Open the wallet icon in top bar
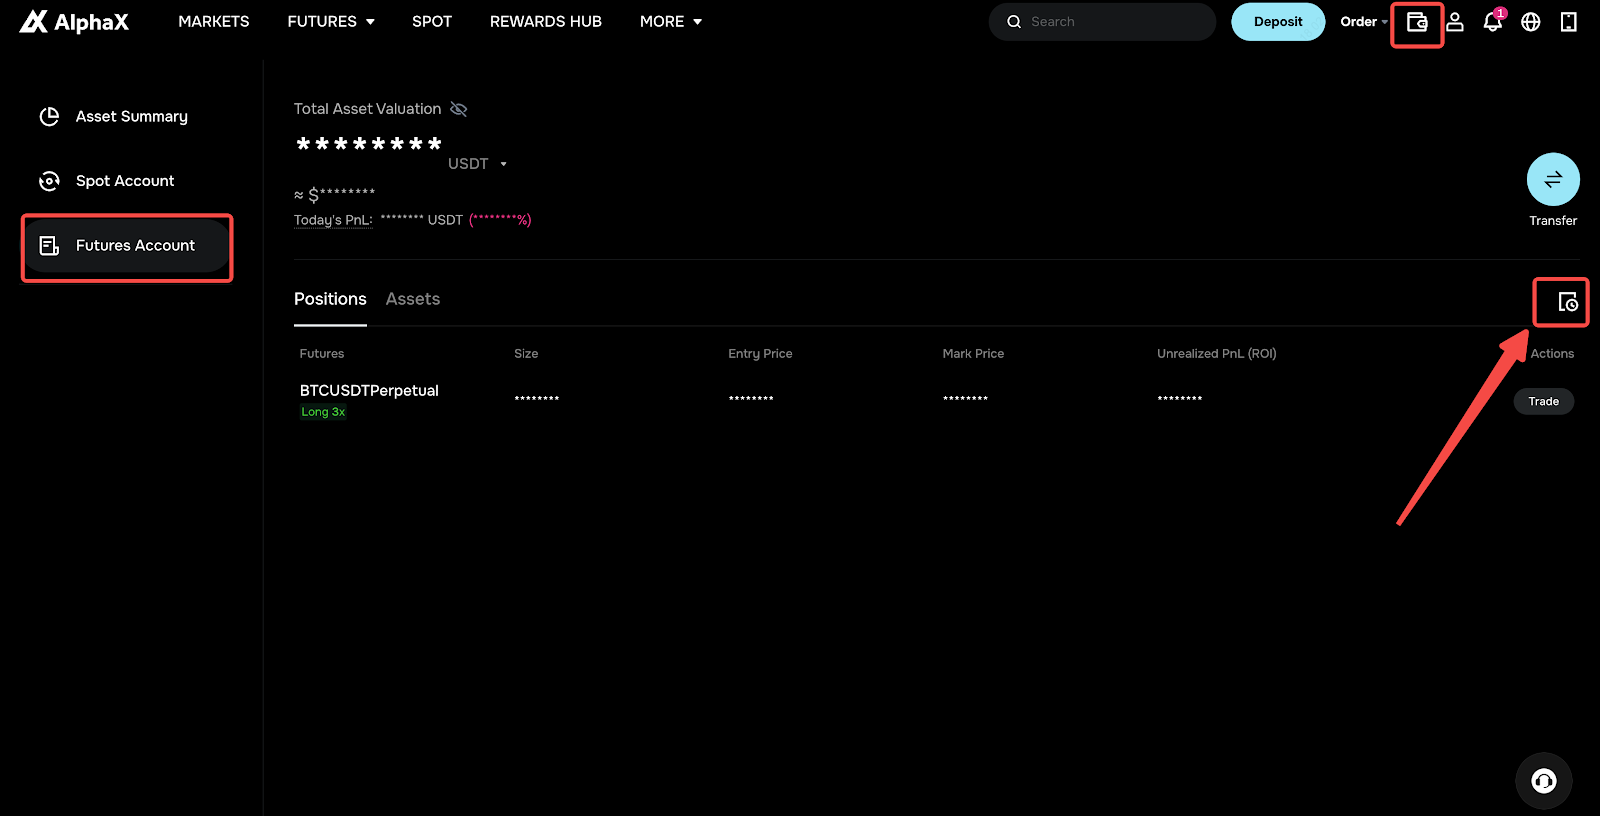The width and height of the screenshot is (1600, 816). coord(1417,22)
